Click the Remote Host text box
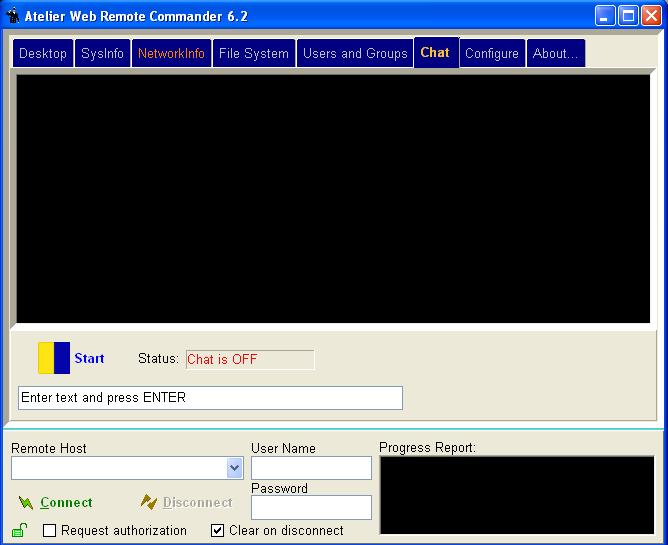 tap(119, 468)
